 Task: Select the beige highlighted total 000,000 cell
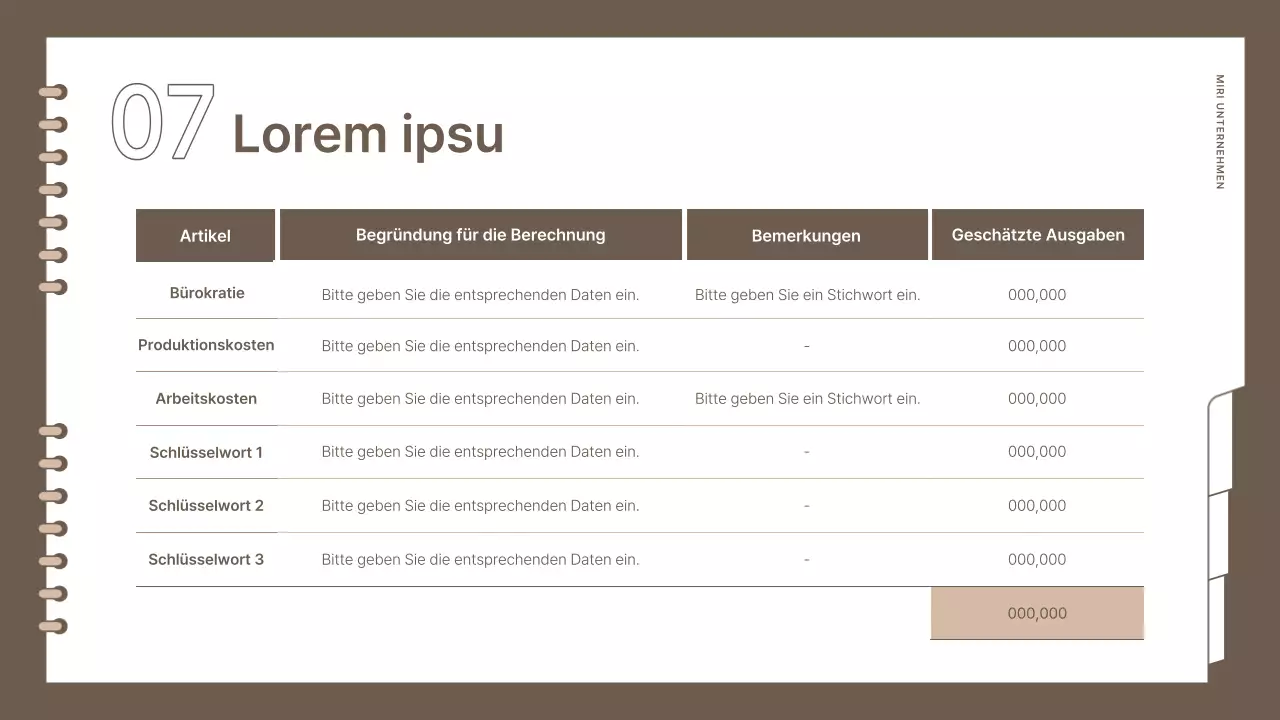point(1037,613)
